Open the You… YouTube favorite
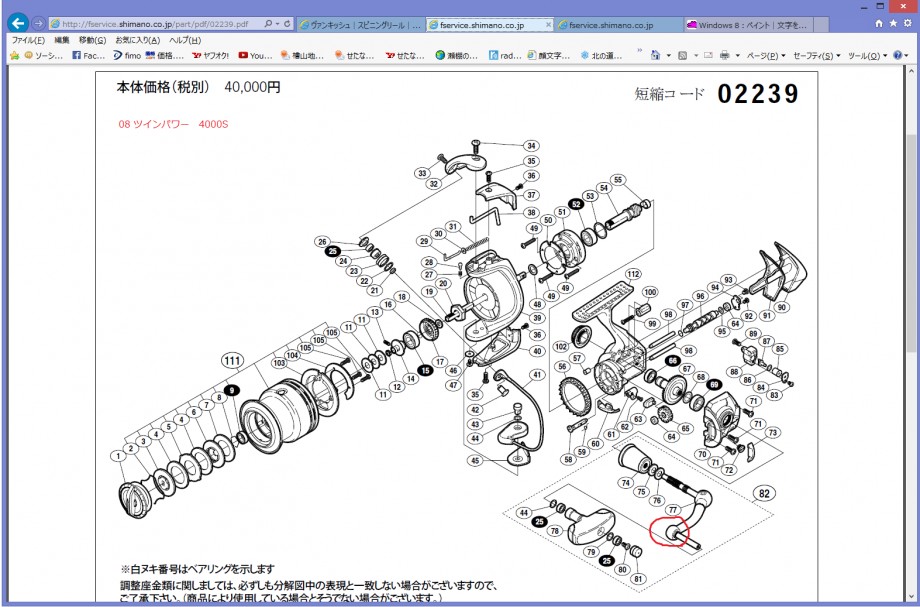The width and height of the screenshot is (920, 607). (256, 56)
